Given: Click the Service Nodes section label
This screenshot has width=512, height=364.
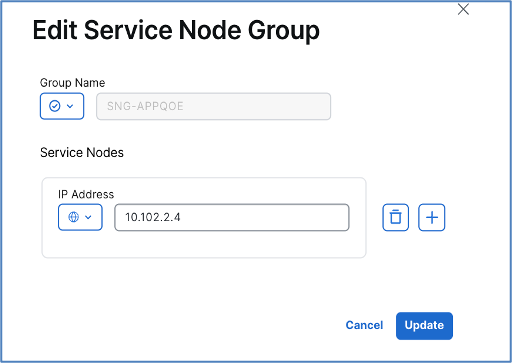Looking at the screenshot, I should click(82, 153).
